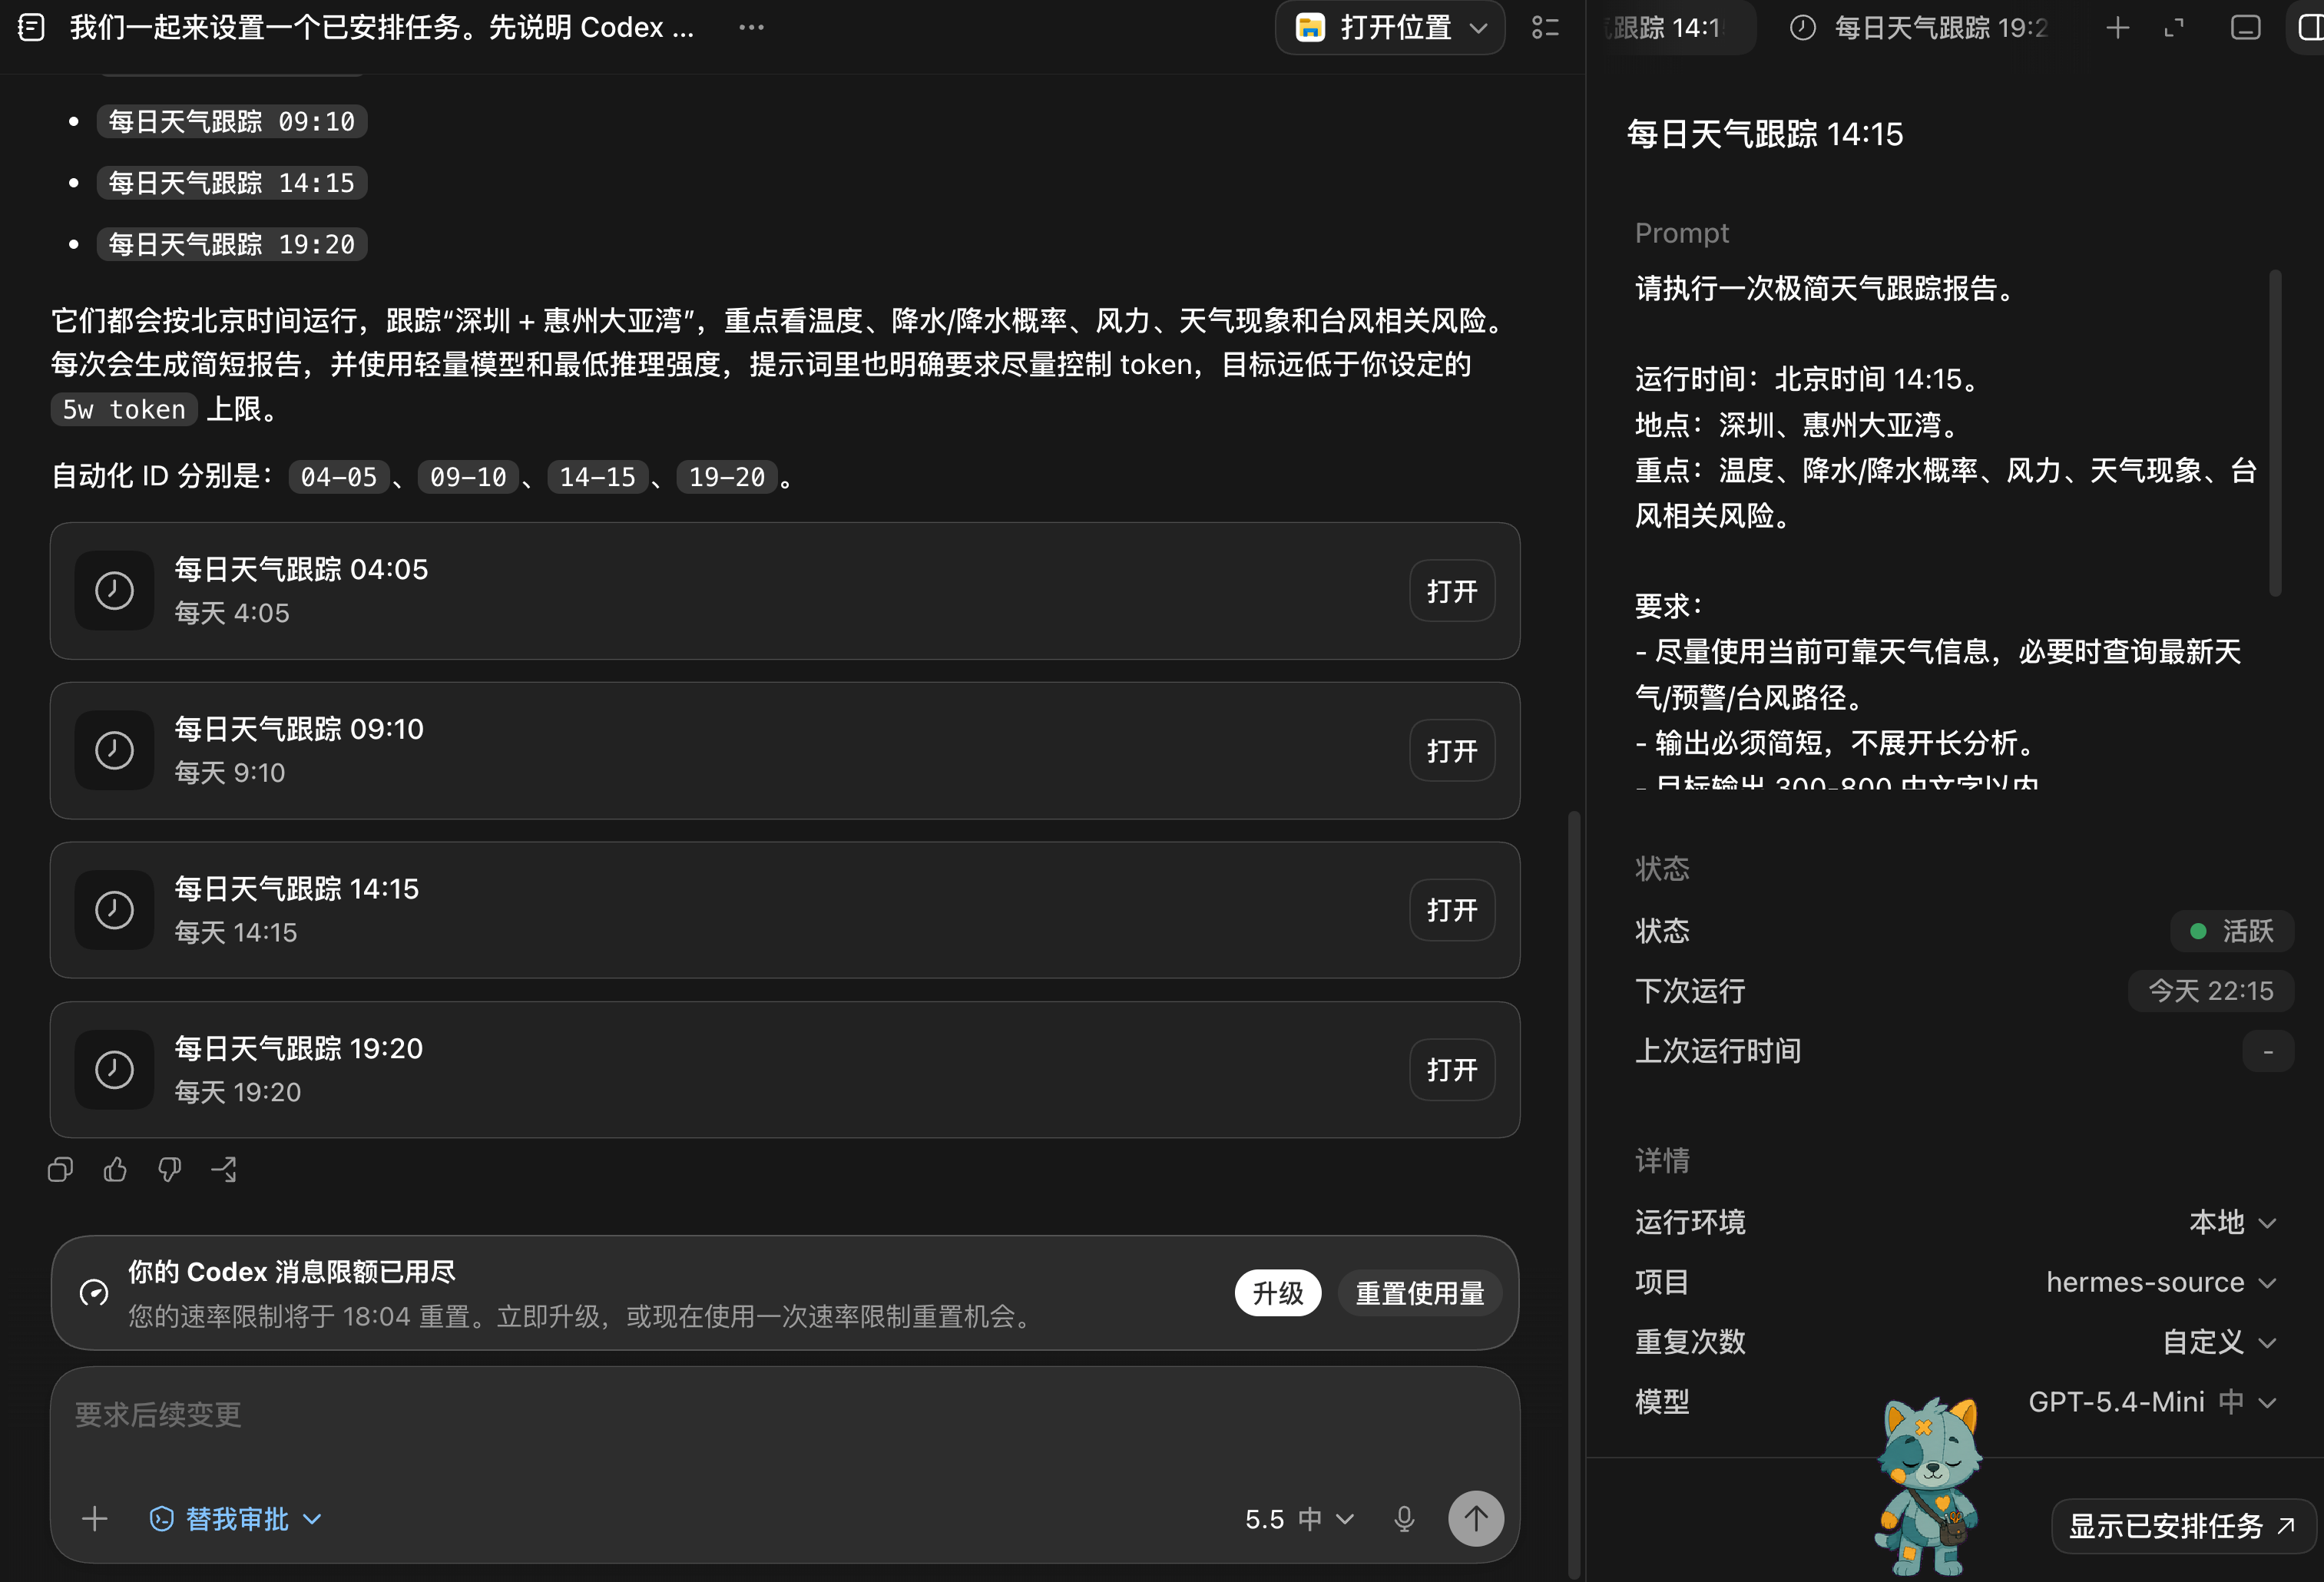This screenshot has height=1582, width=2324.
Task: Click the expand panel icon in top bar
Action: click(2174, 28)
